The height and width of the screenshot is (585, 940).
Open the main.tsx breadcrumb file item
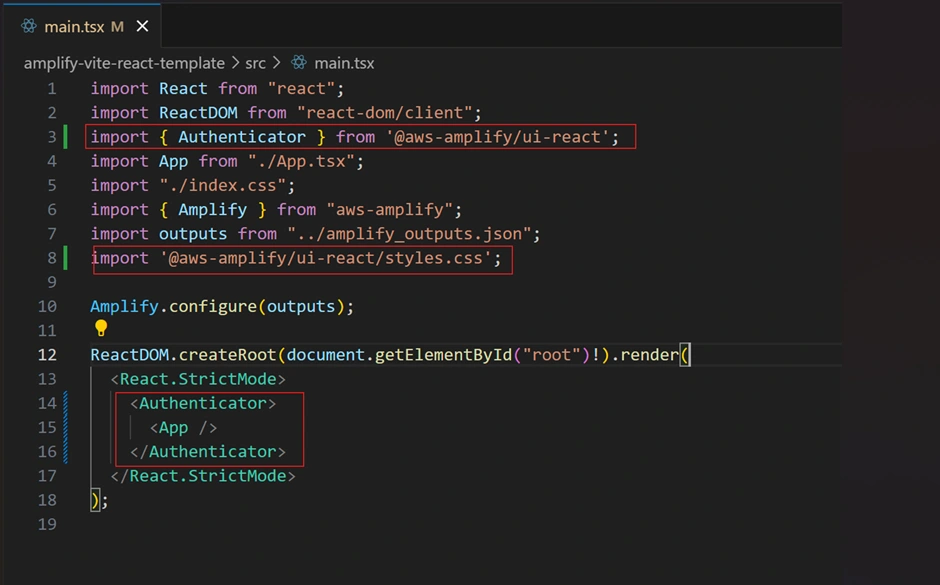coord(344,63)
